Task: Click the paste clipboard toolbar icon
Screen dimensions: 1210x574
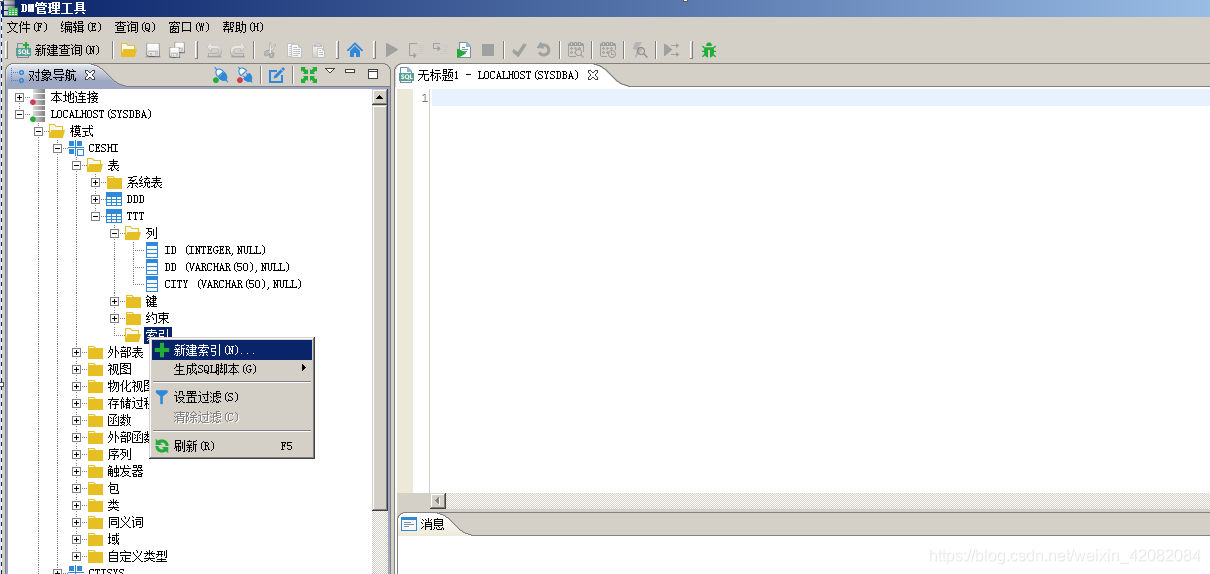Action: click(318, 50)
